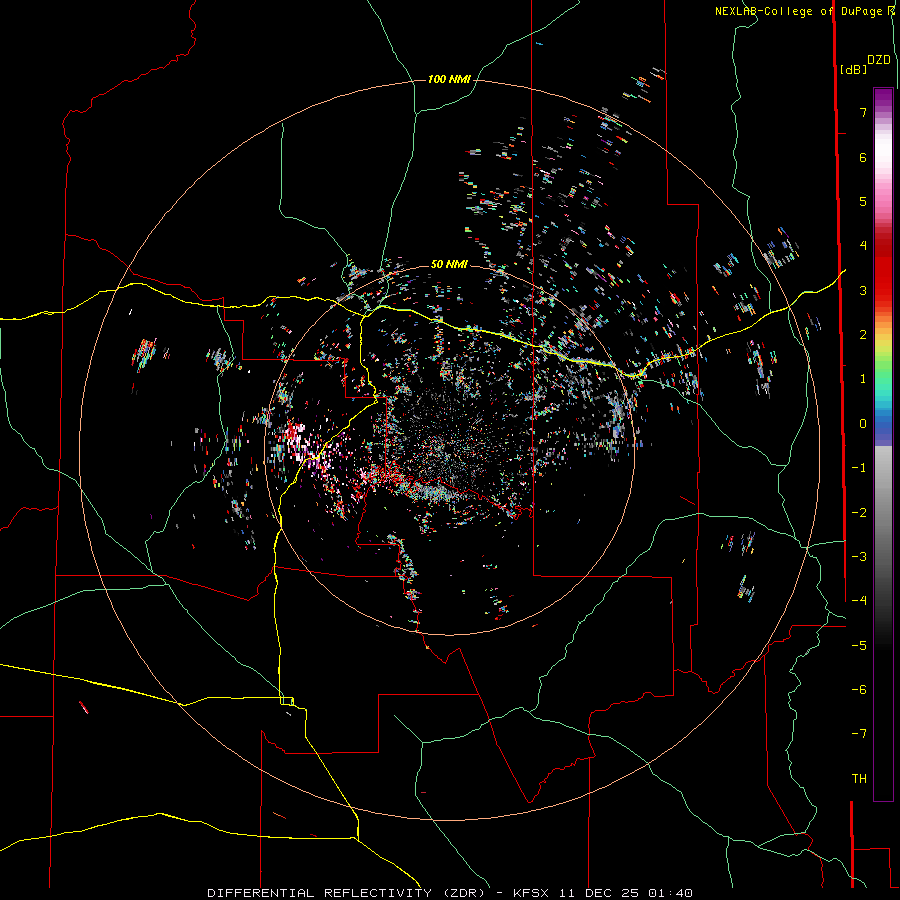900x900 pixels.
Task: Click the "-7" value on the color scale
Action: click(x=859, y=734)
